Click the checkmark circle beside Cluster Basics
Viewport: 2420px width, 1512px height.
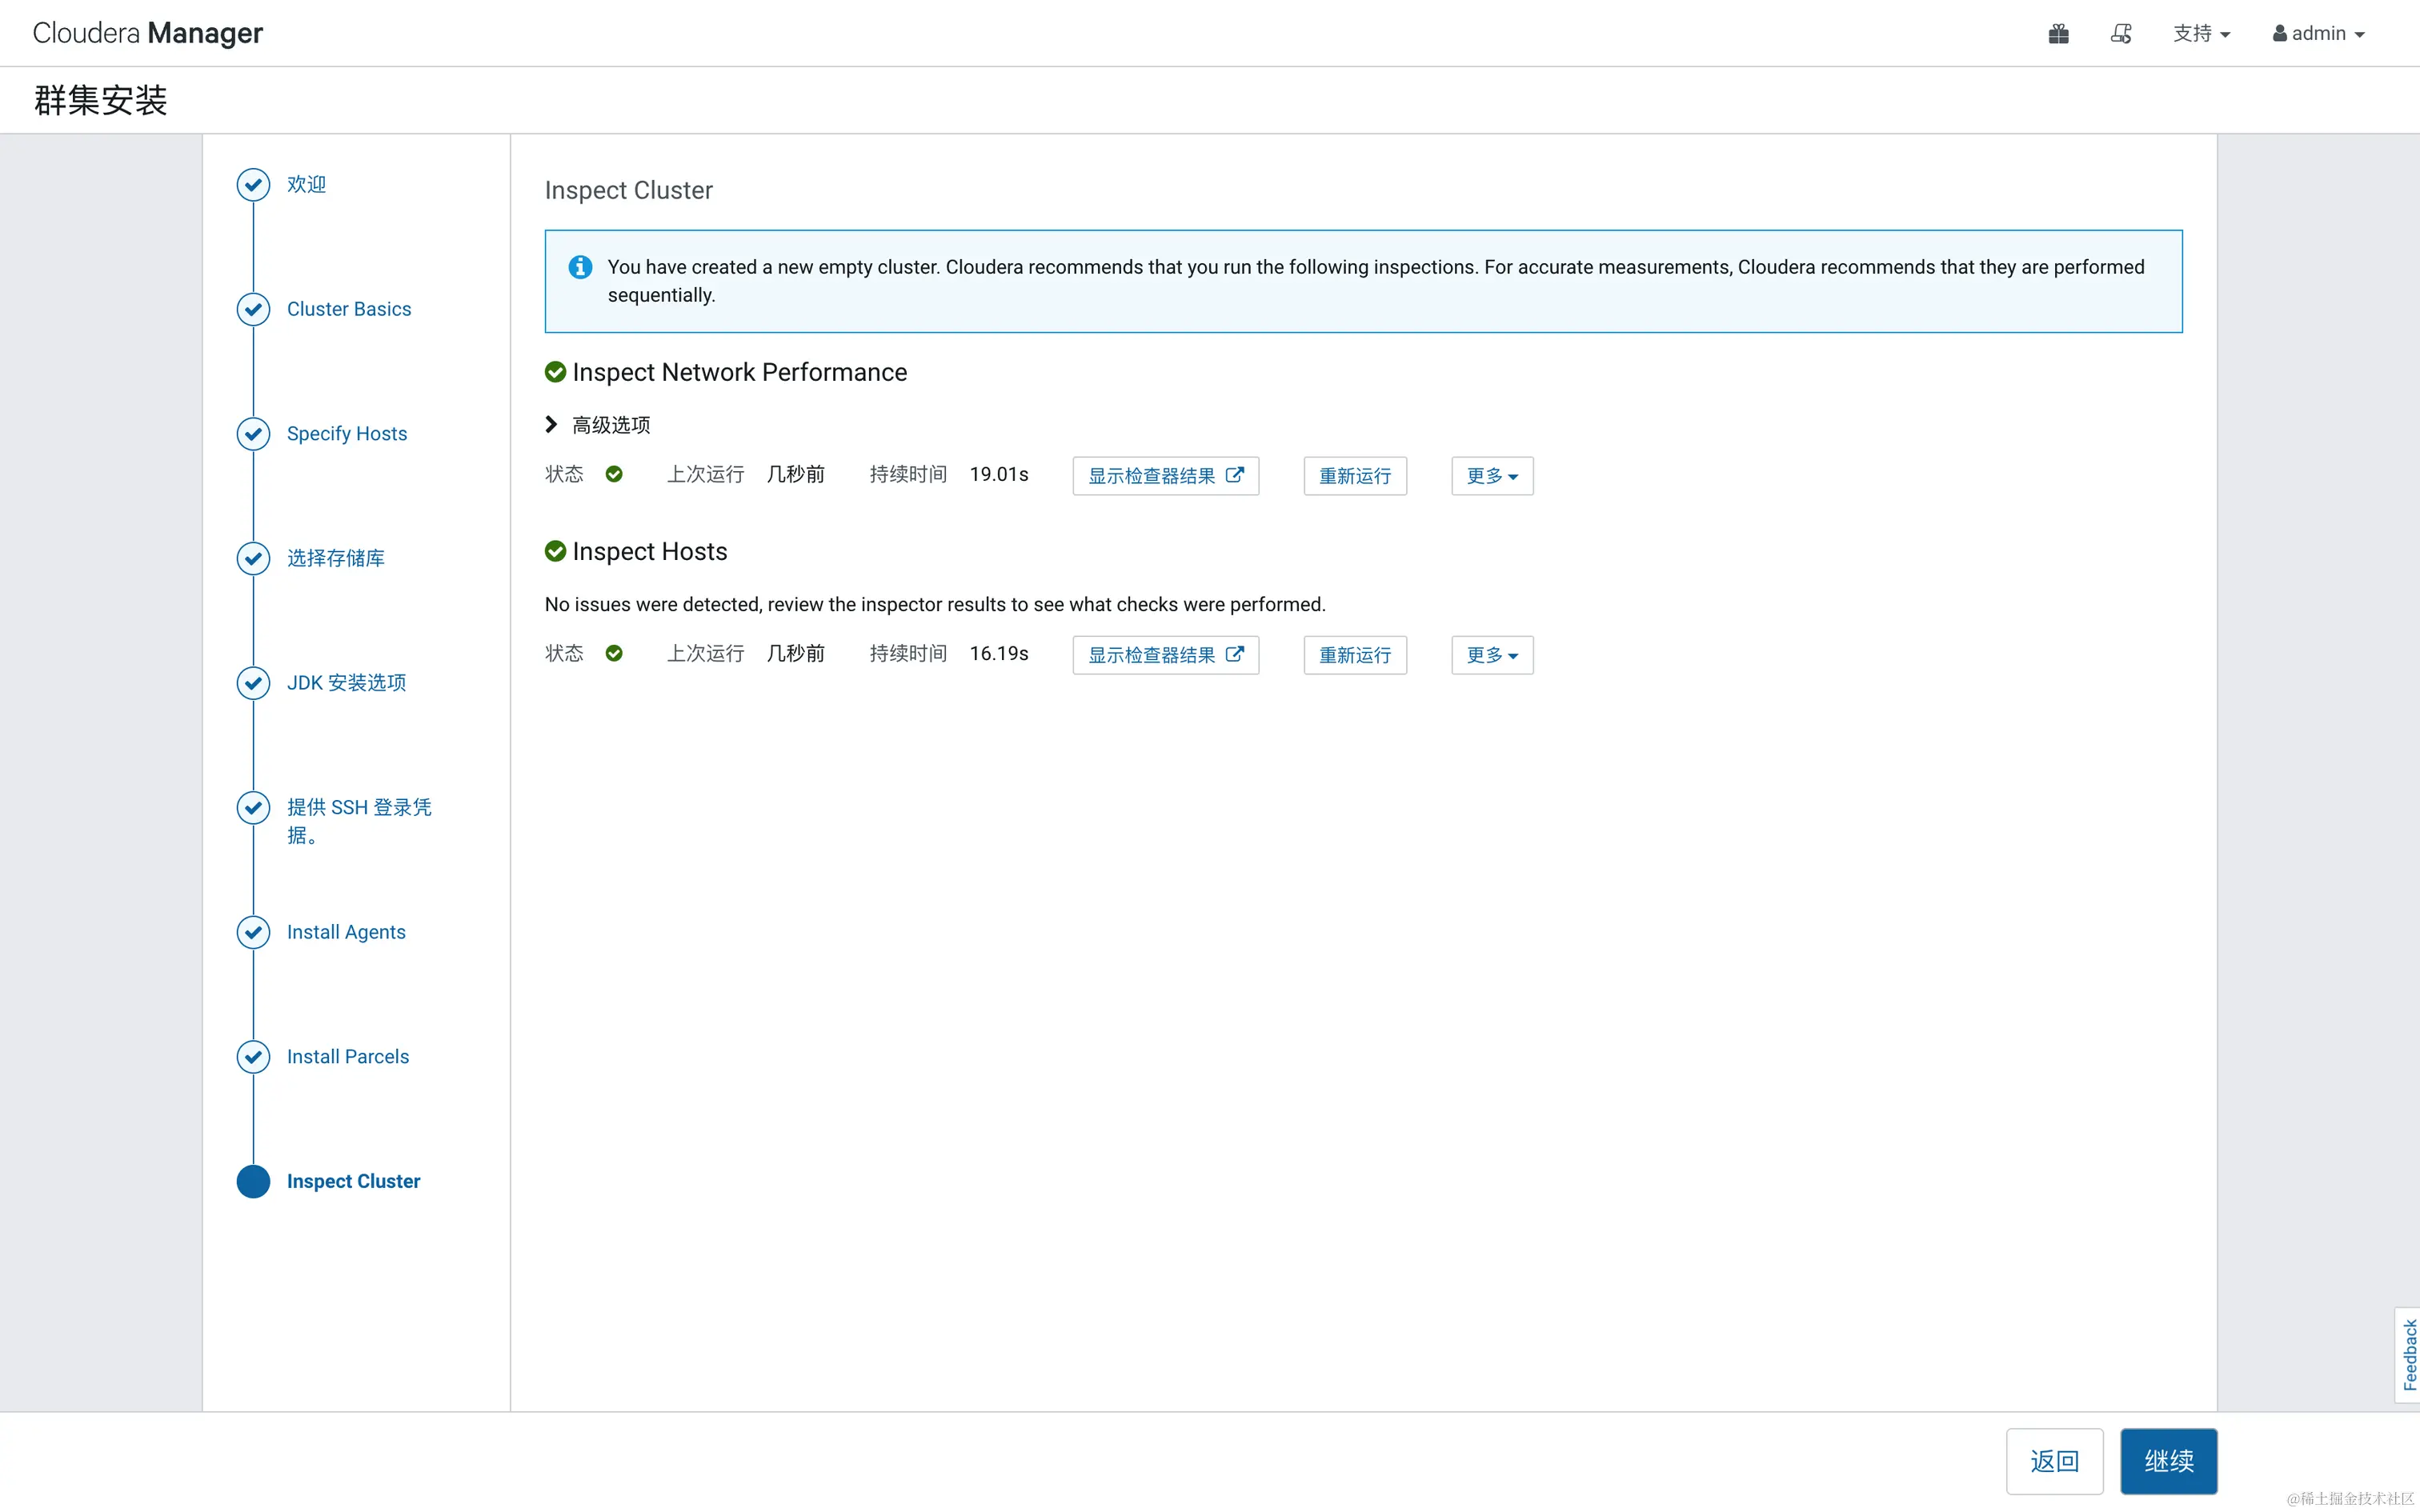point(253,309)
